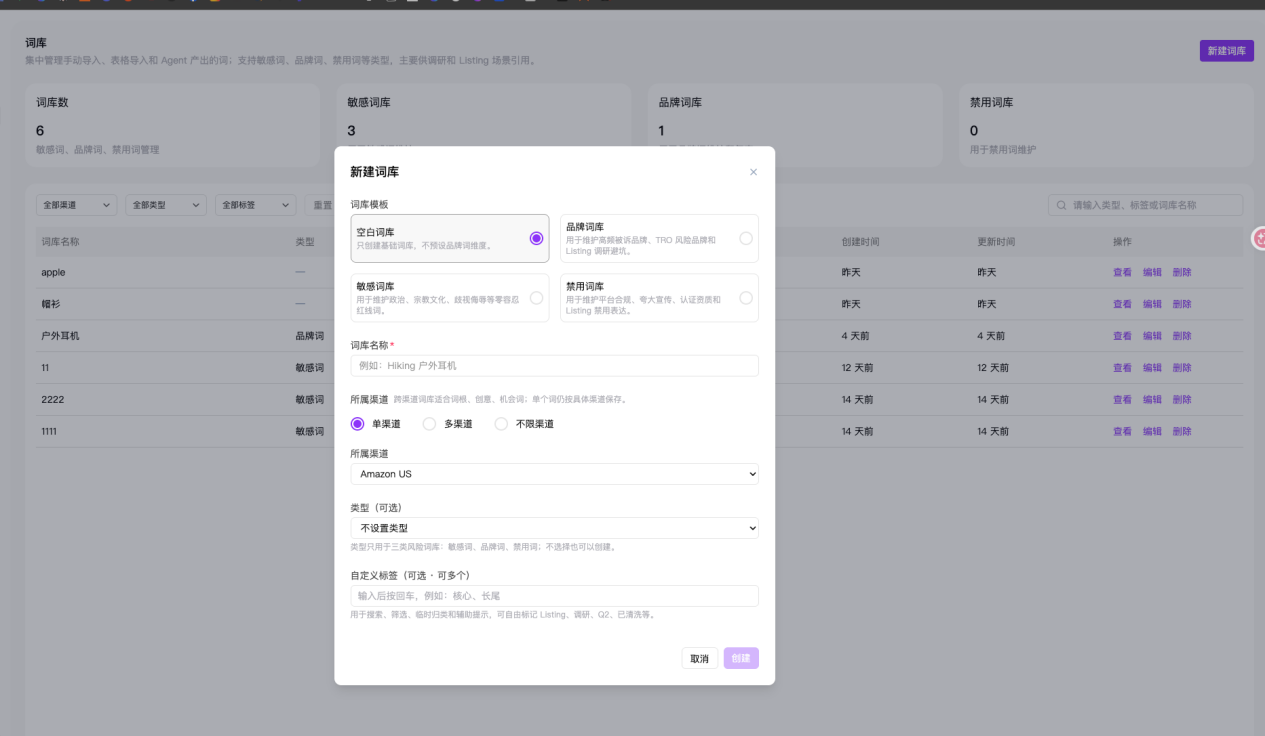Click the 品牌词库 stat card title
The image size is (1265, 736).
[680, 103]
